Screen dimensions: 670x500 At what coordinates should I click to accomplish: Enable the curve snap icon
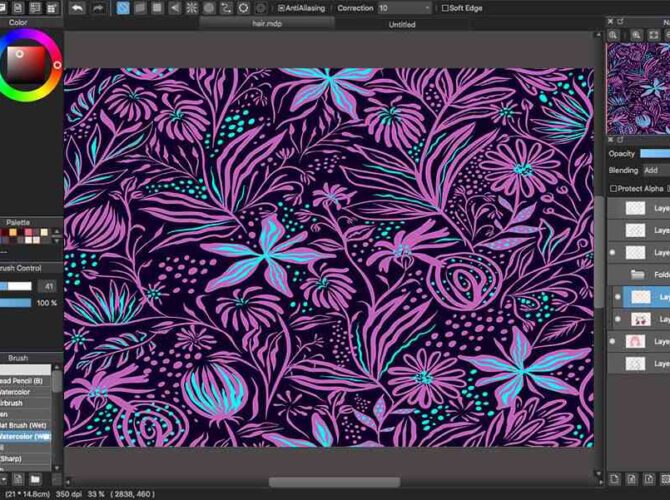point(226,8)
